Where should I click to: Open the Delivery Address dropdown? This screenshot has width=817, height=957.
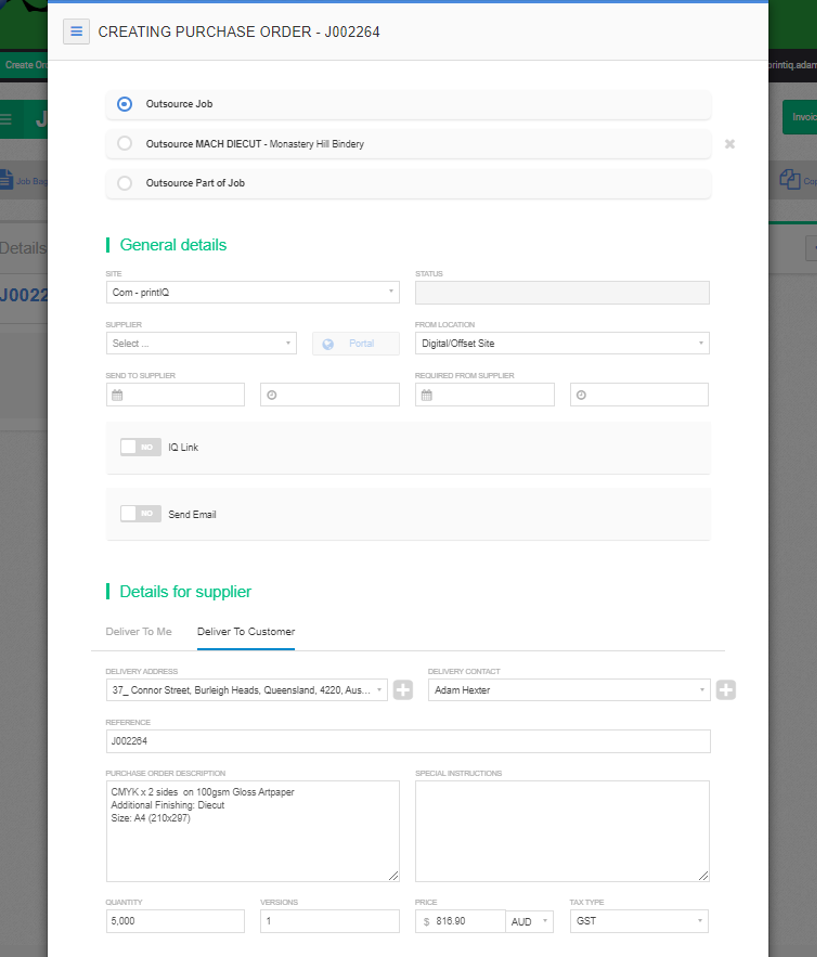coord(247,690)
